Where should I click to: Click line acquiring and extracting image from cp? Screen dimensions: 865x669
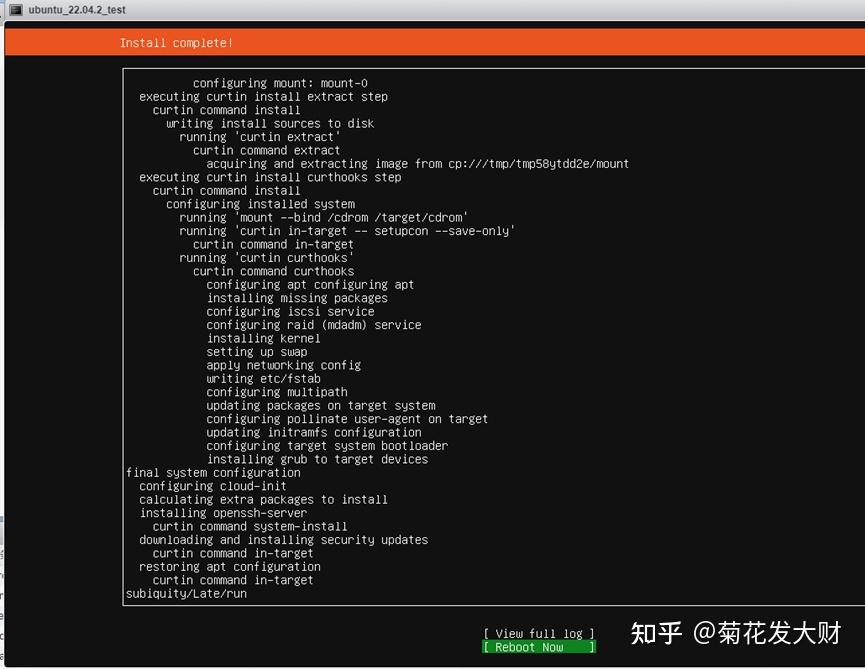tap(418, 164)
